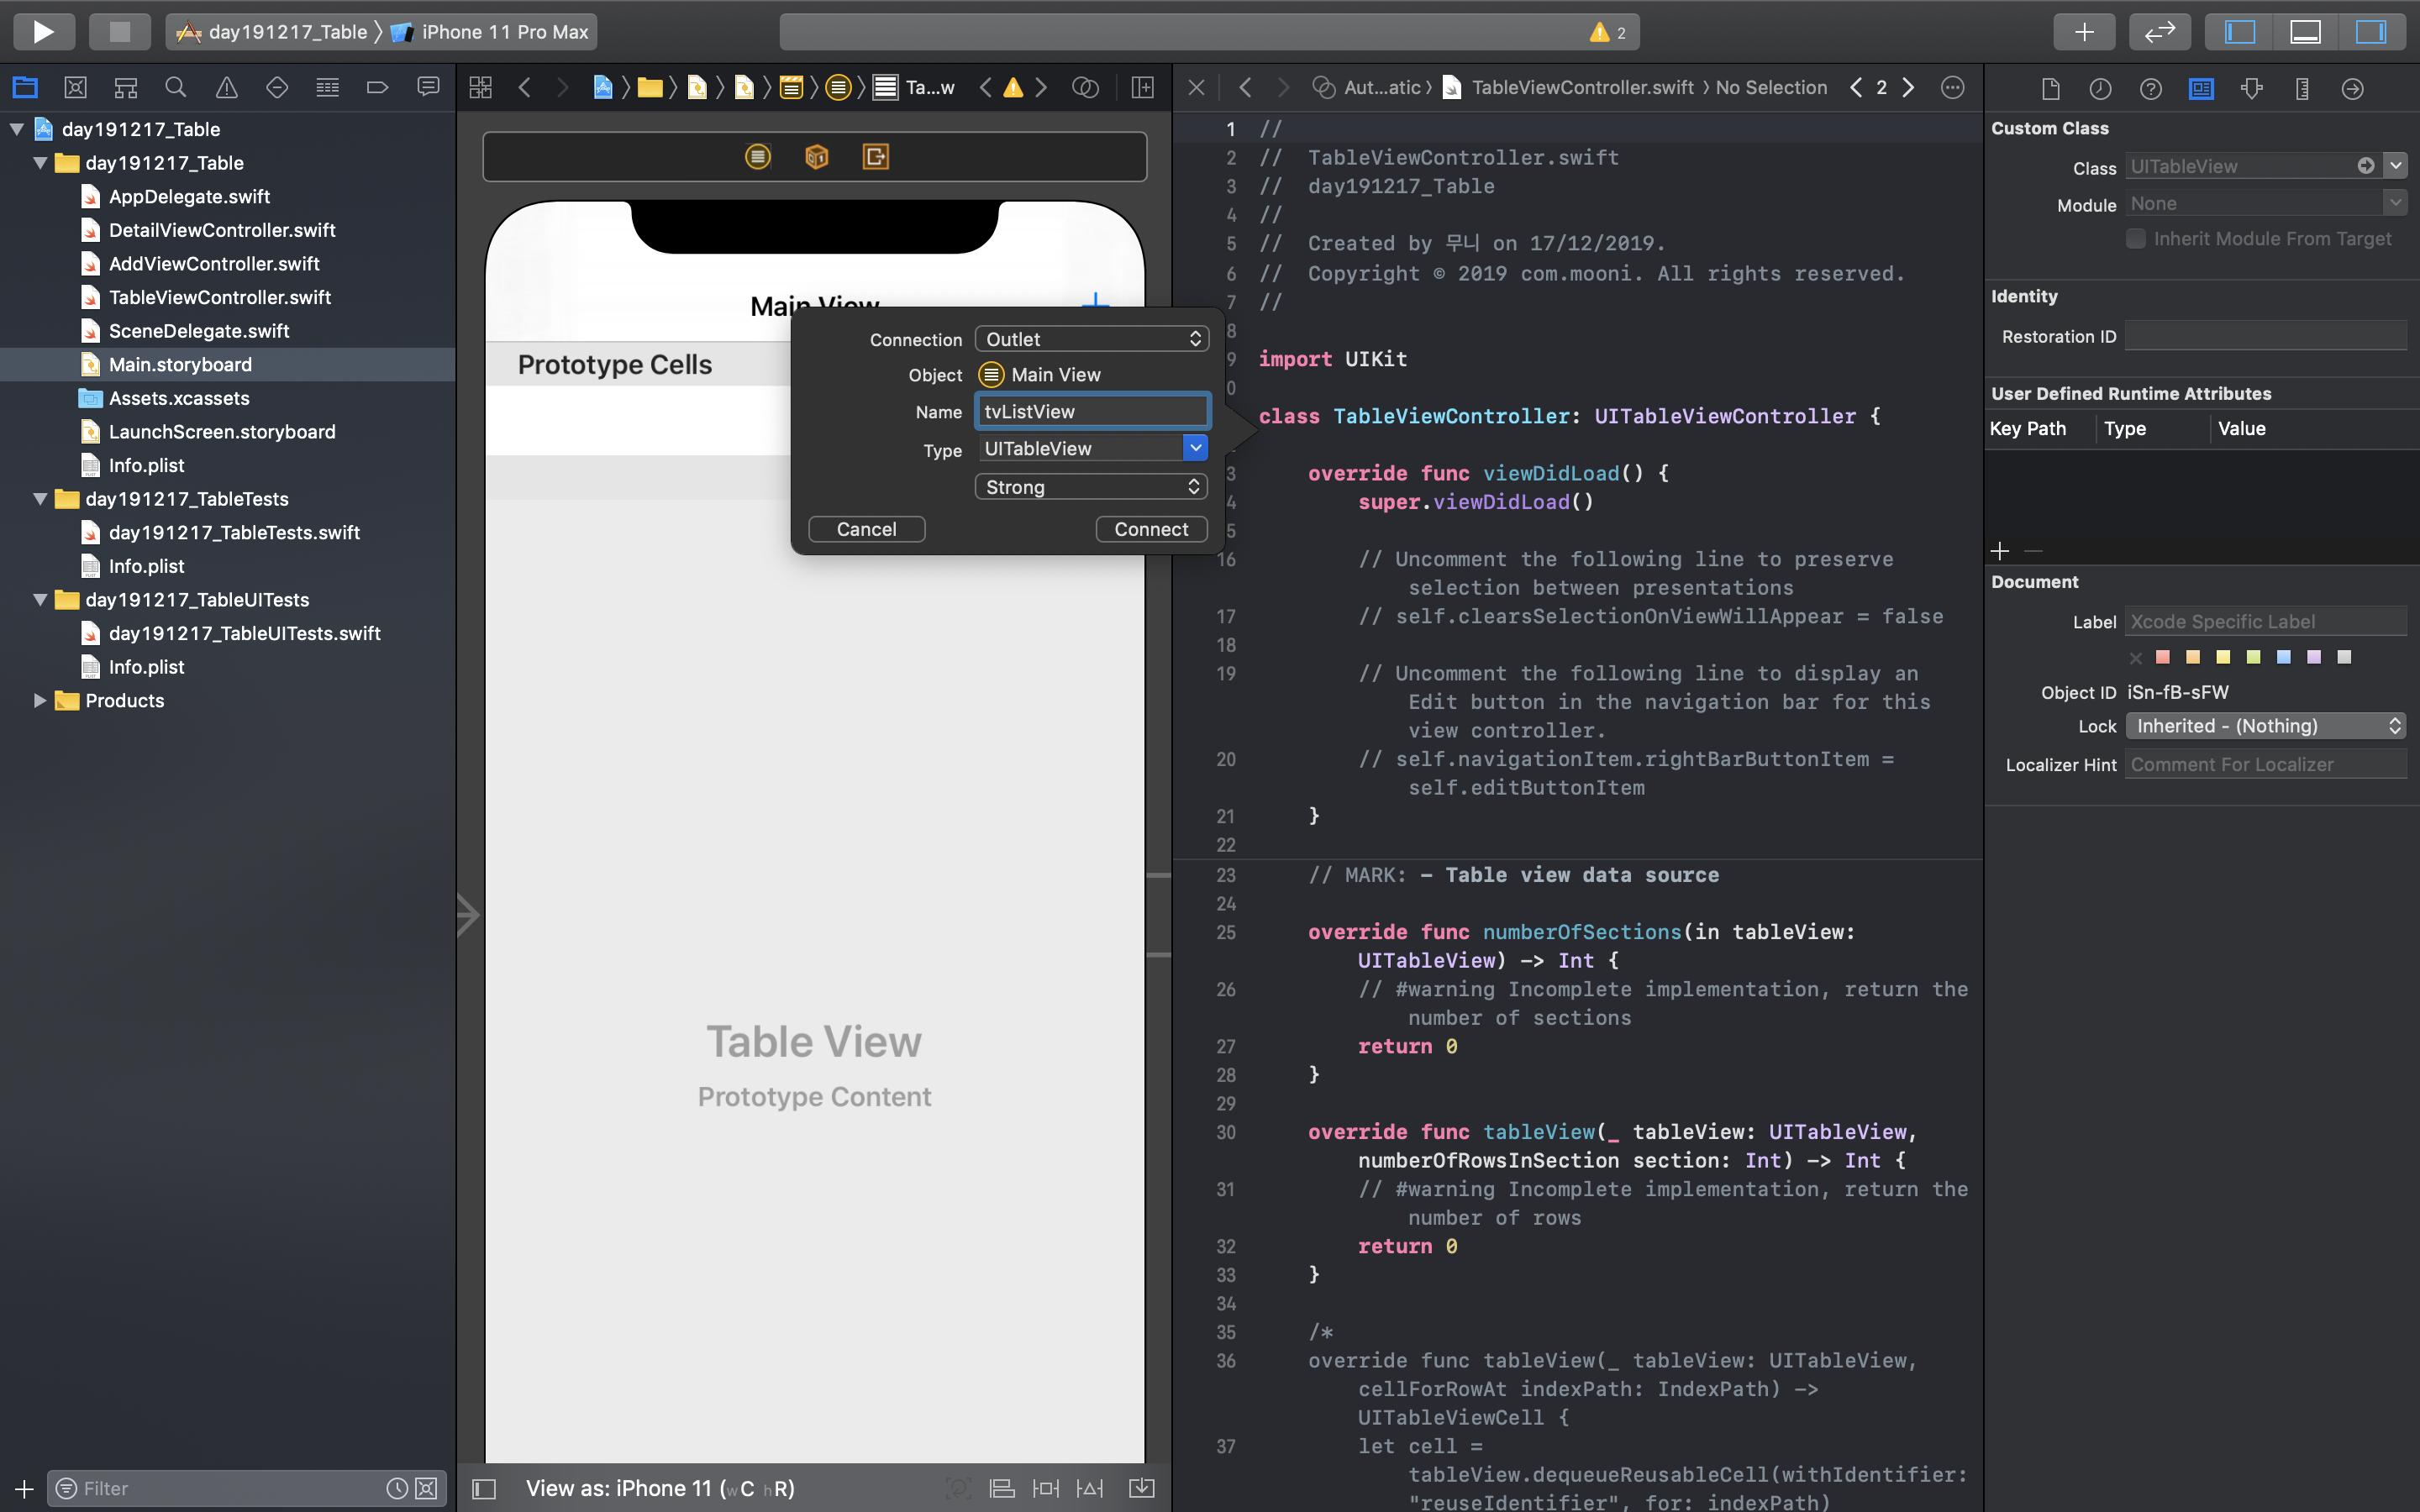Open Size inspector tab
This screenshot has height=1512, width=2420.
2302,89
